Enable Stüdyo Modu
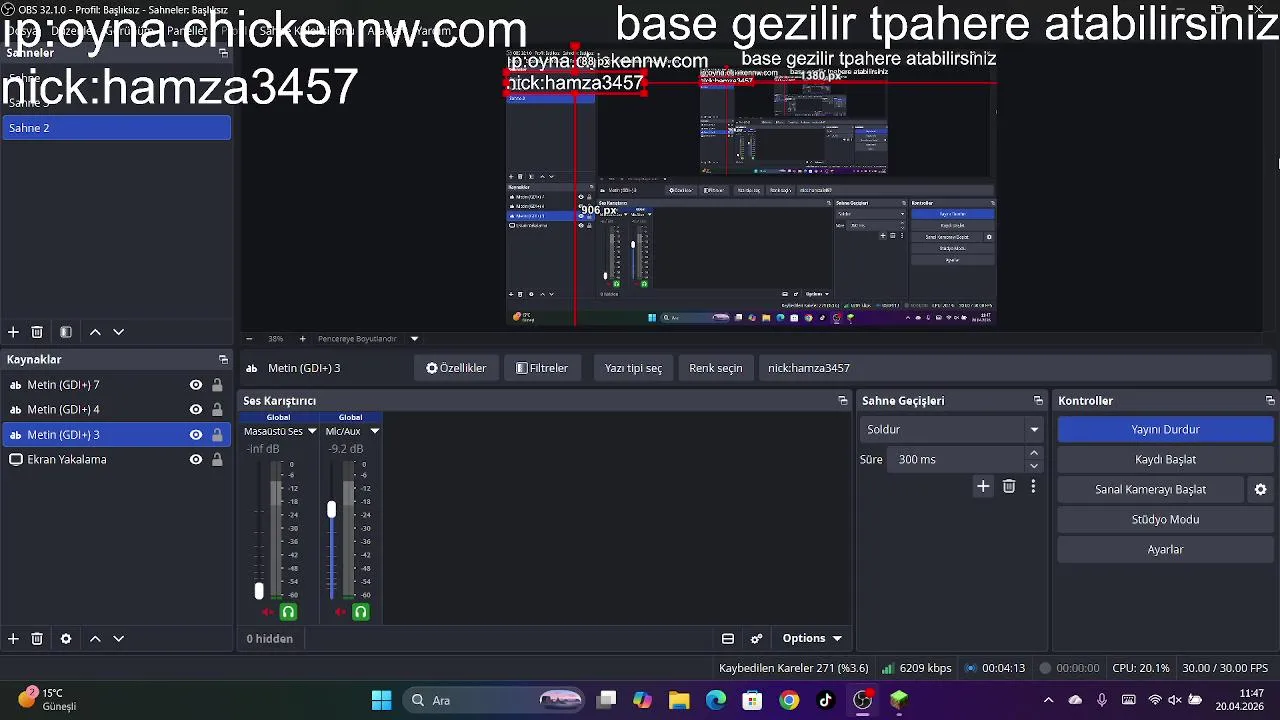This screenshot has width=1280, height=720. point(1165,519)
